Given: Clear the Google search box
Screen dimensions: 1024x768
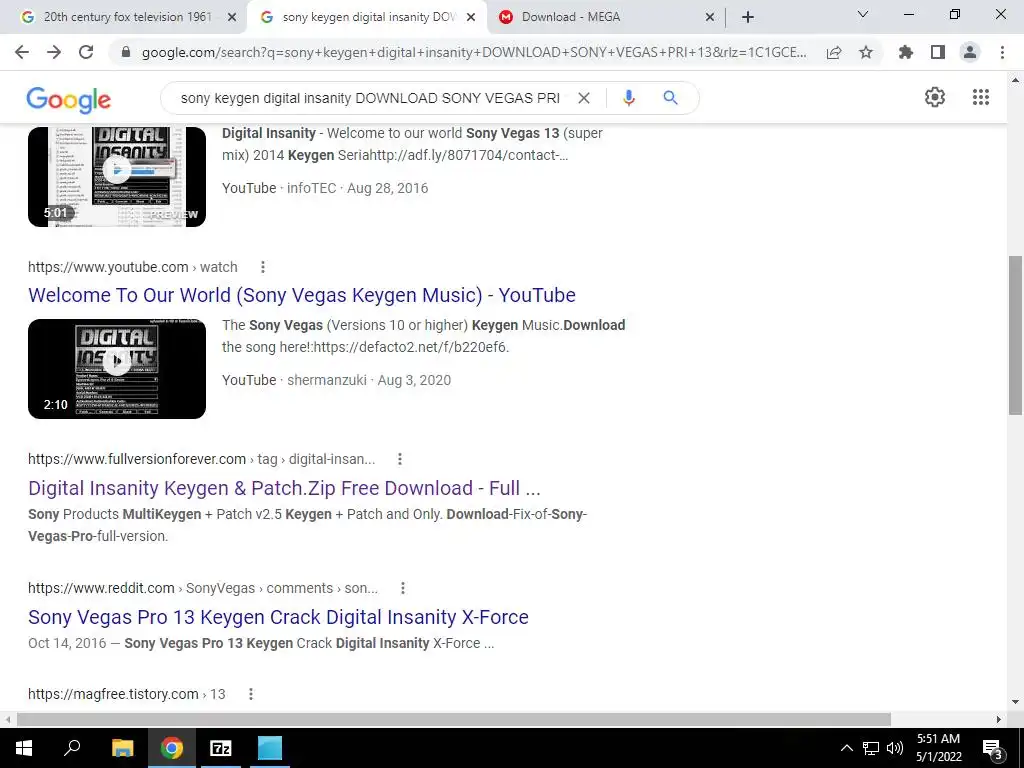Looking at the screenshot, I should coord(584,98).
